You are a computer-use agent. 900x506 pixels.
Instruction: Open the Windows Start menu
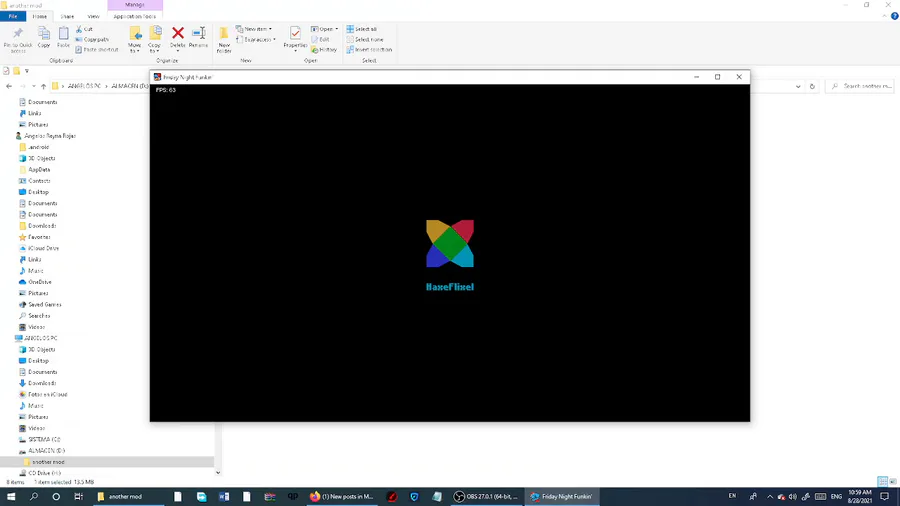pos(11,497)
